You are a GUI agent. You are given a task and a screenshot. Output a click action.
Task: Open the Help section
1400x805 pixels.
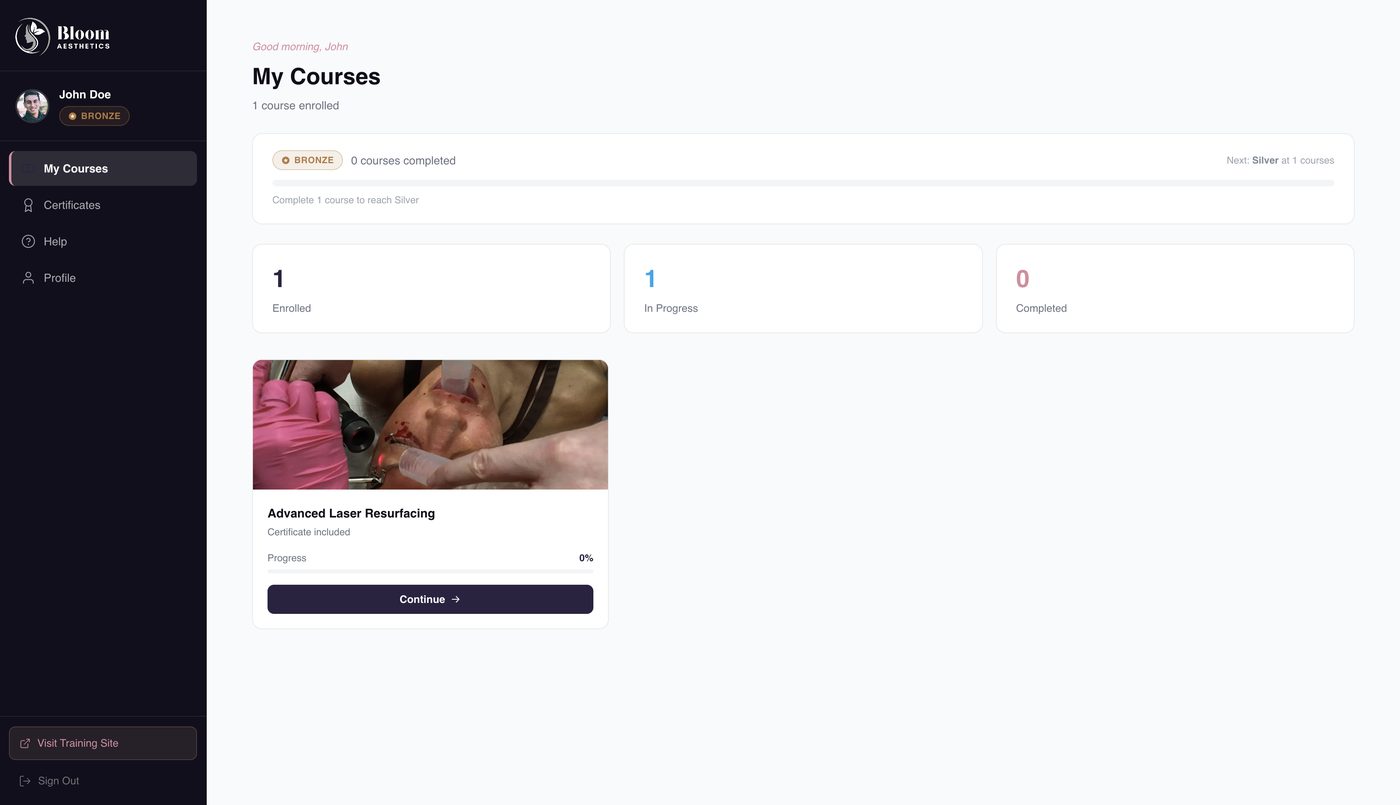coord(103,241)
